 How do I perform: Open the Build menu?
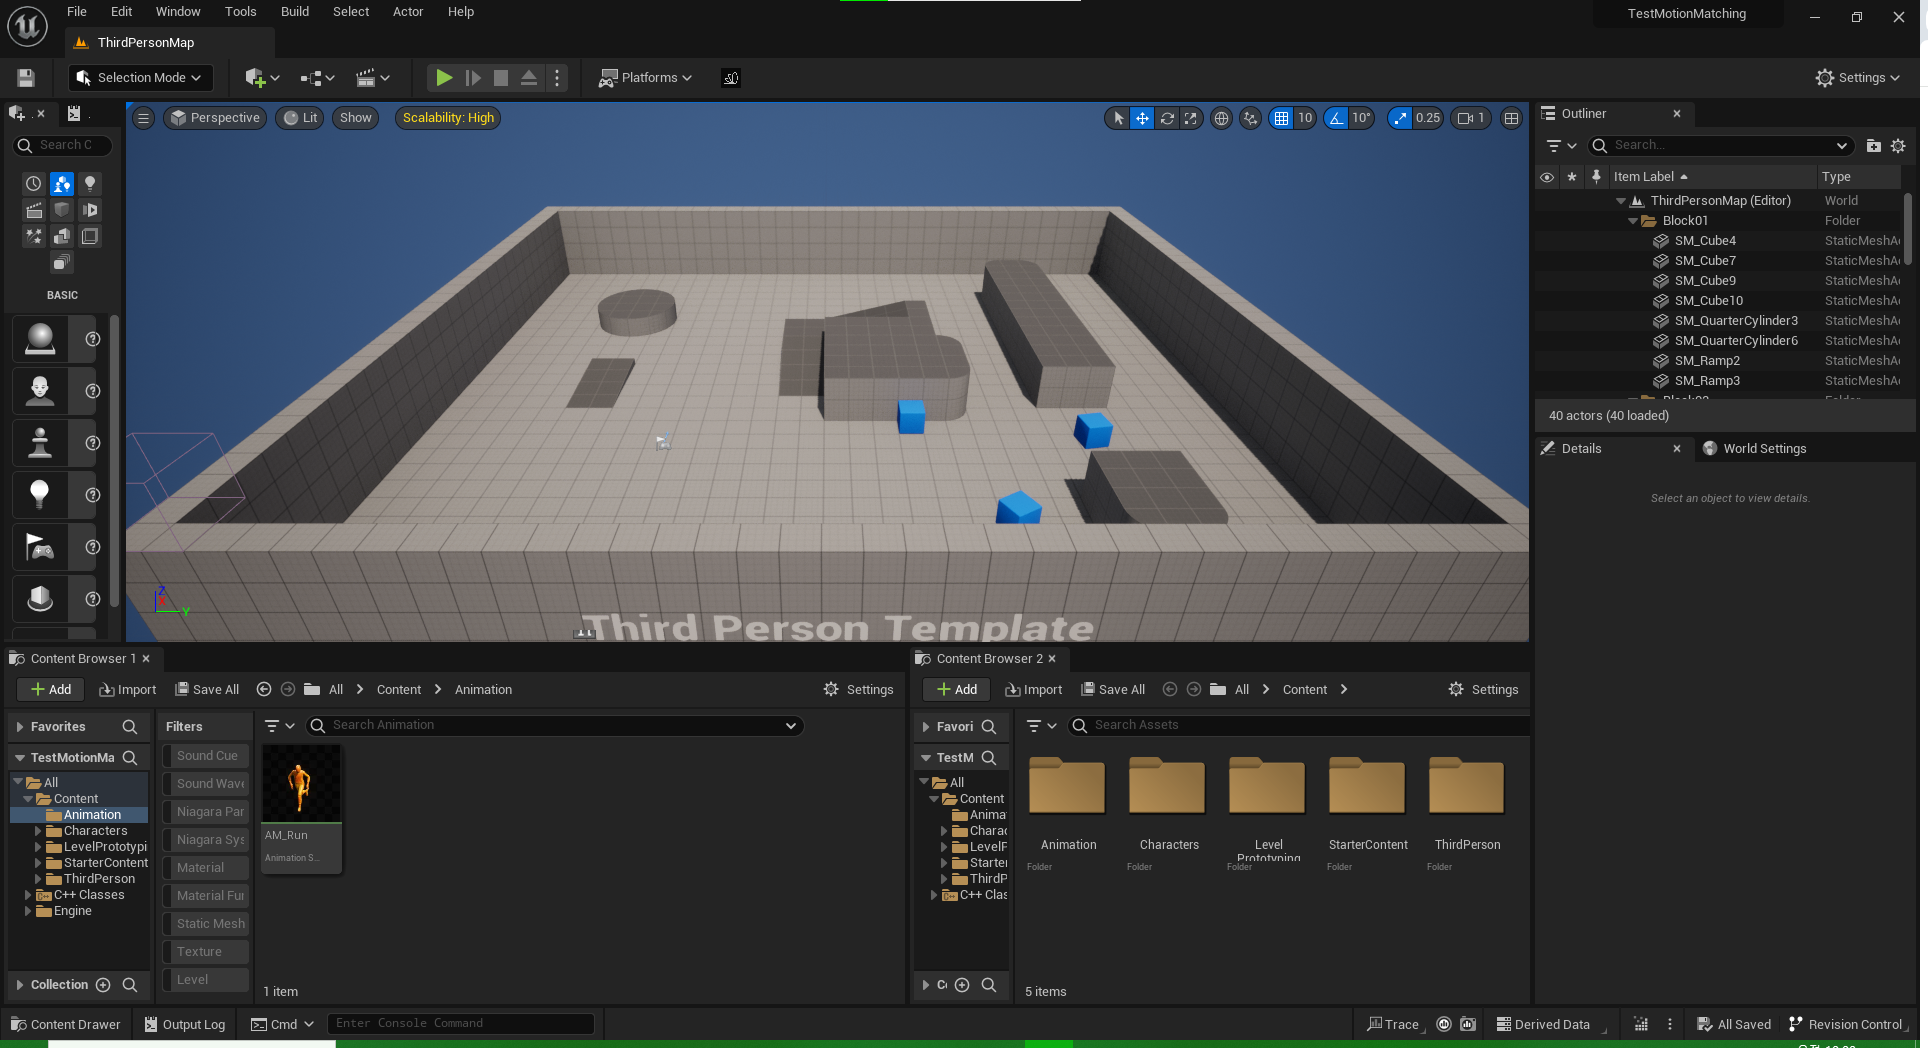tap(295, 12)
